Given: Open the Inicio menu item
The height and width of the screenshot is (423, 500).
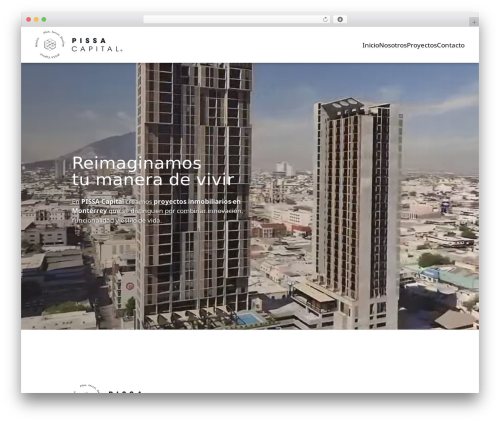Looking at the screenshot, I should [x=371, y=45].
